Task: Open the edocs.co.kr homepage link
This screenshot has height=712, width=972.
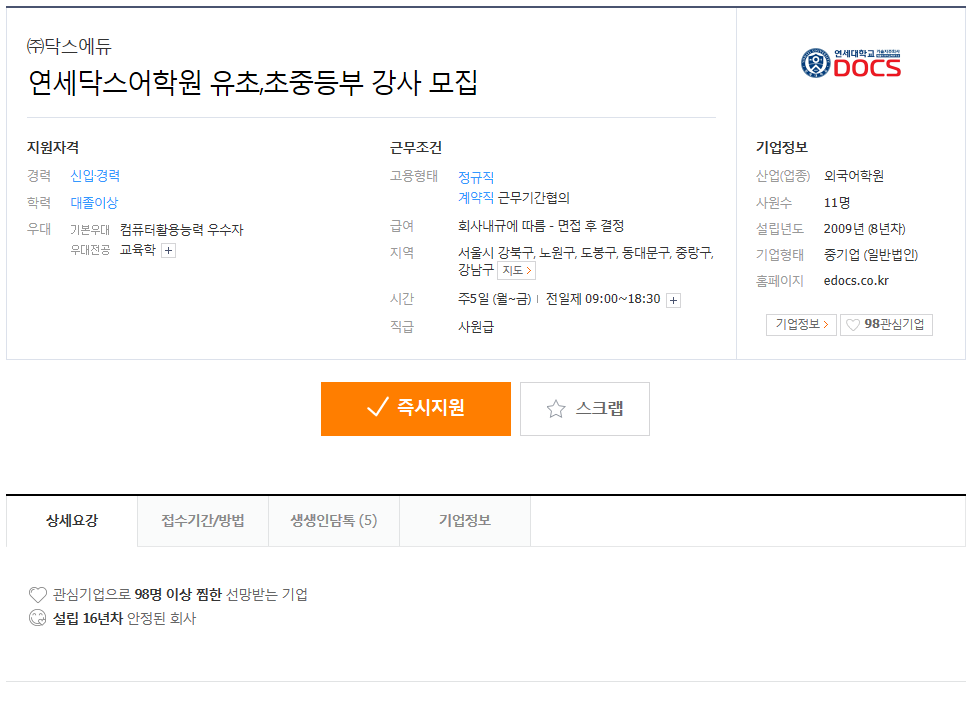Action: coord(856,281)
